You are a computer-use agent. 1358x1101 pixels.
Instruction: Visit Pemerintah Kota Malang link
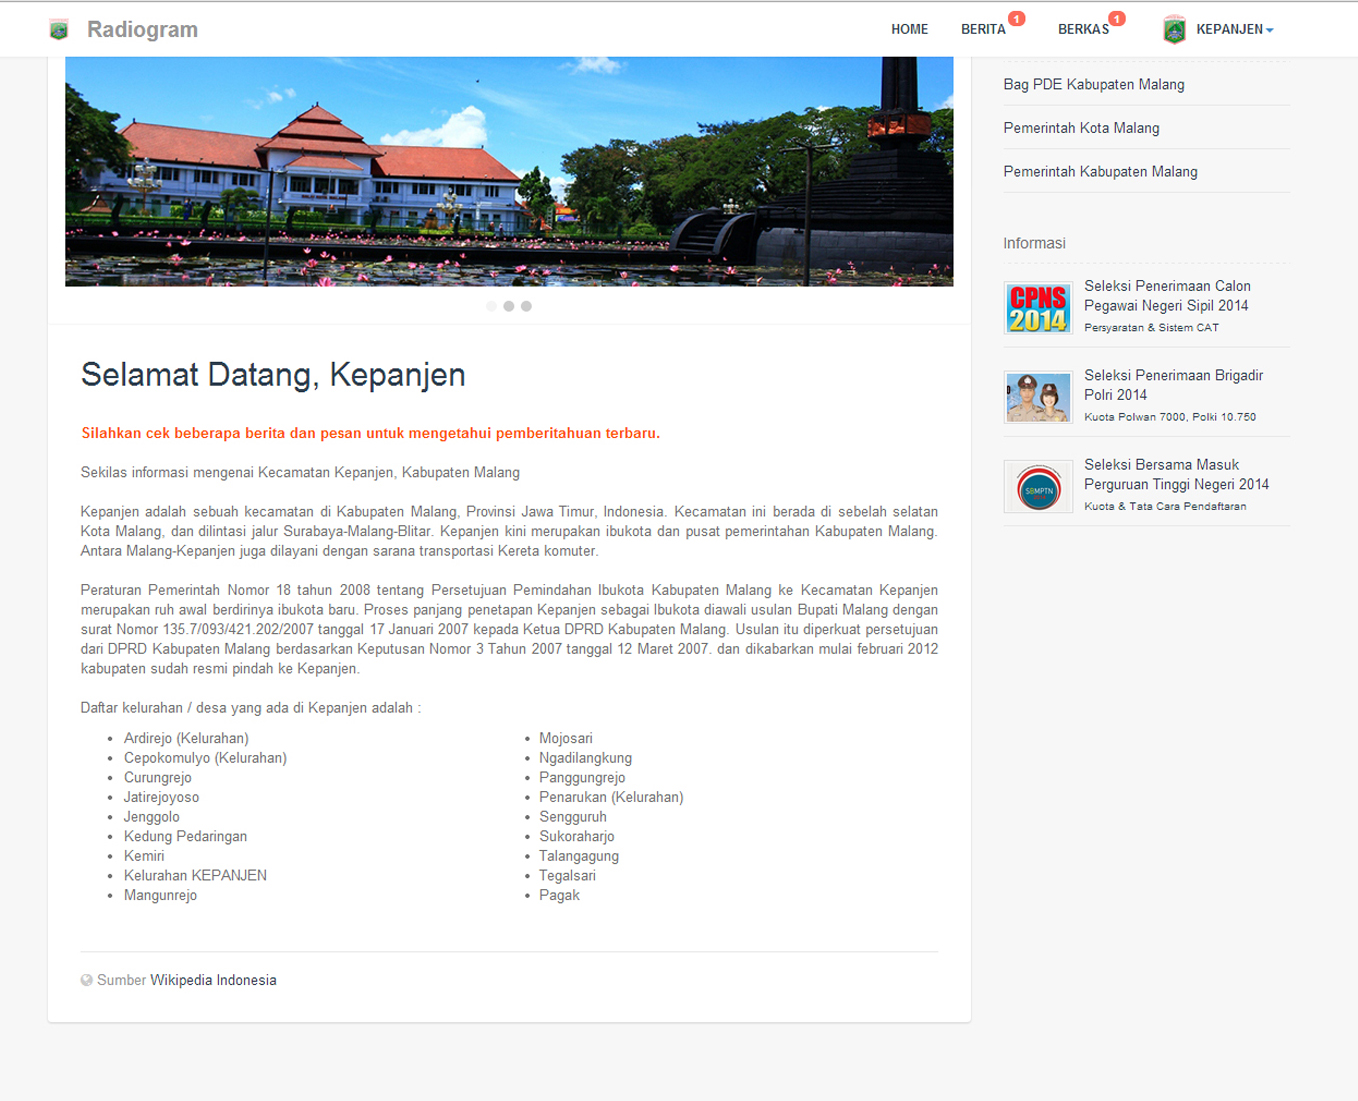coord(1081,128)
